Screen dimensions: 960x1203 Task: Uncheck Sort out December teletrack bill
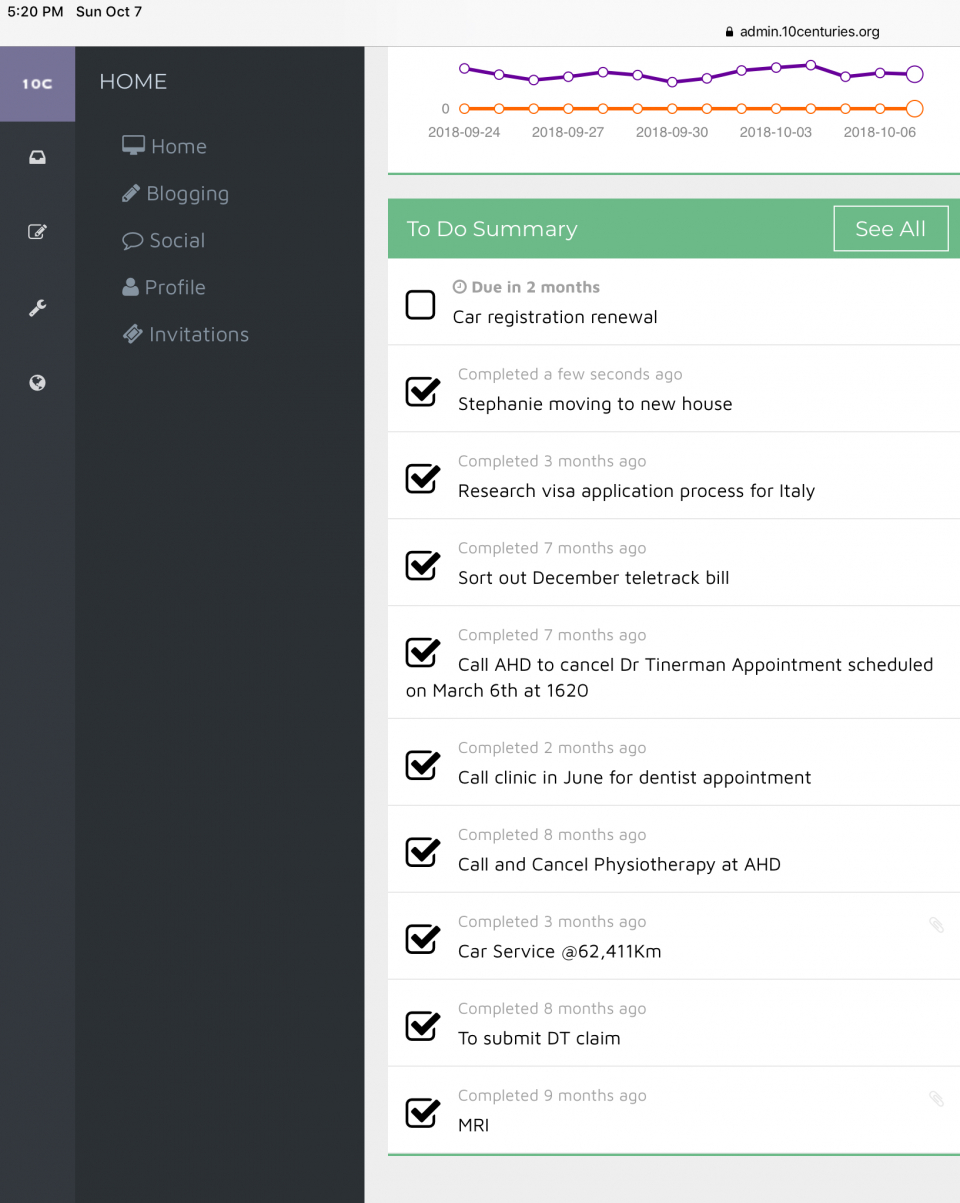pyautogui.click(x=423, y=566)
